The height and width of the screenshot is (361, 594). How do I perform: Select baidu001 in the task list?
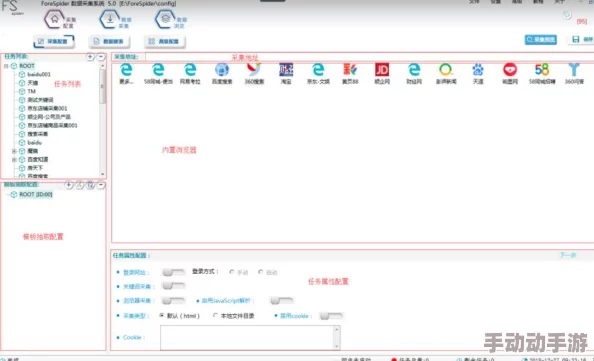[x=39, y=74]
